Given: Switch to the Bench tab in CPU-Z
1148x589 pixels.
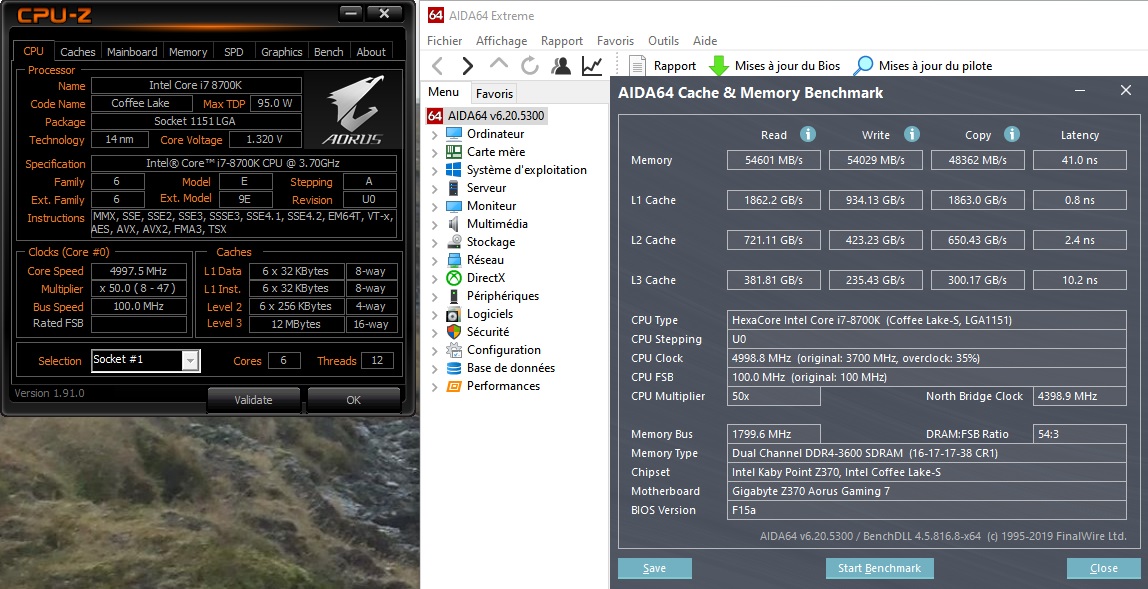Looking at the screenshot, I should click(x=329, y=52).
